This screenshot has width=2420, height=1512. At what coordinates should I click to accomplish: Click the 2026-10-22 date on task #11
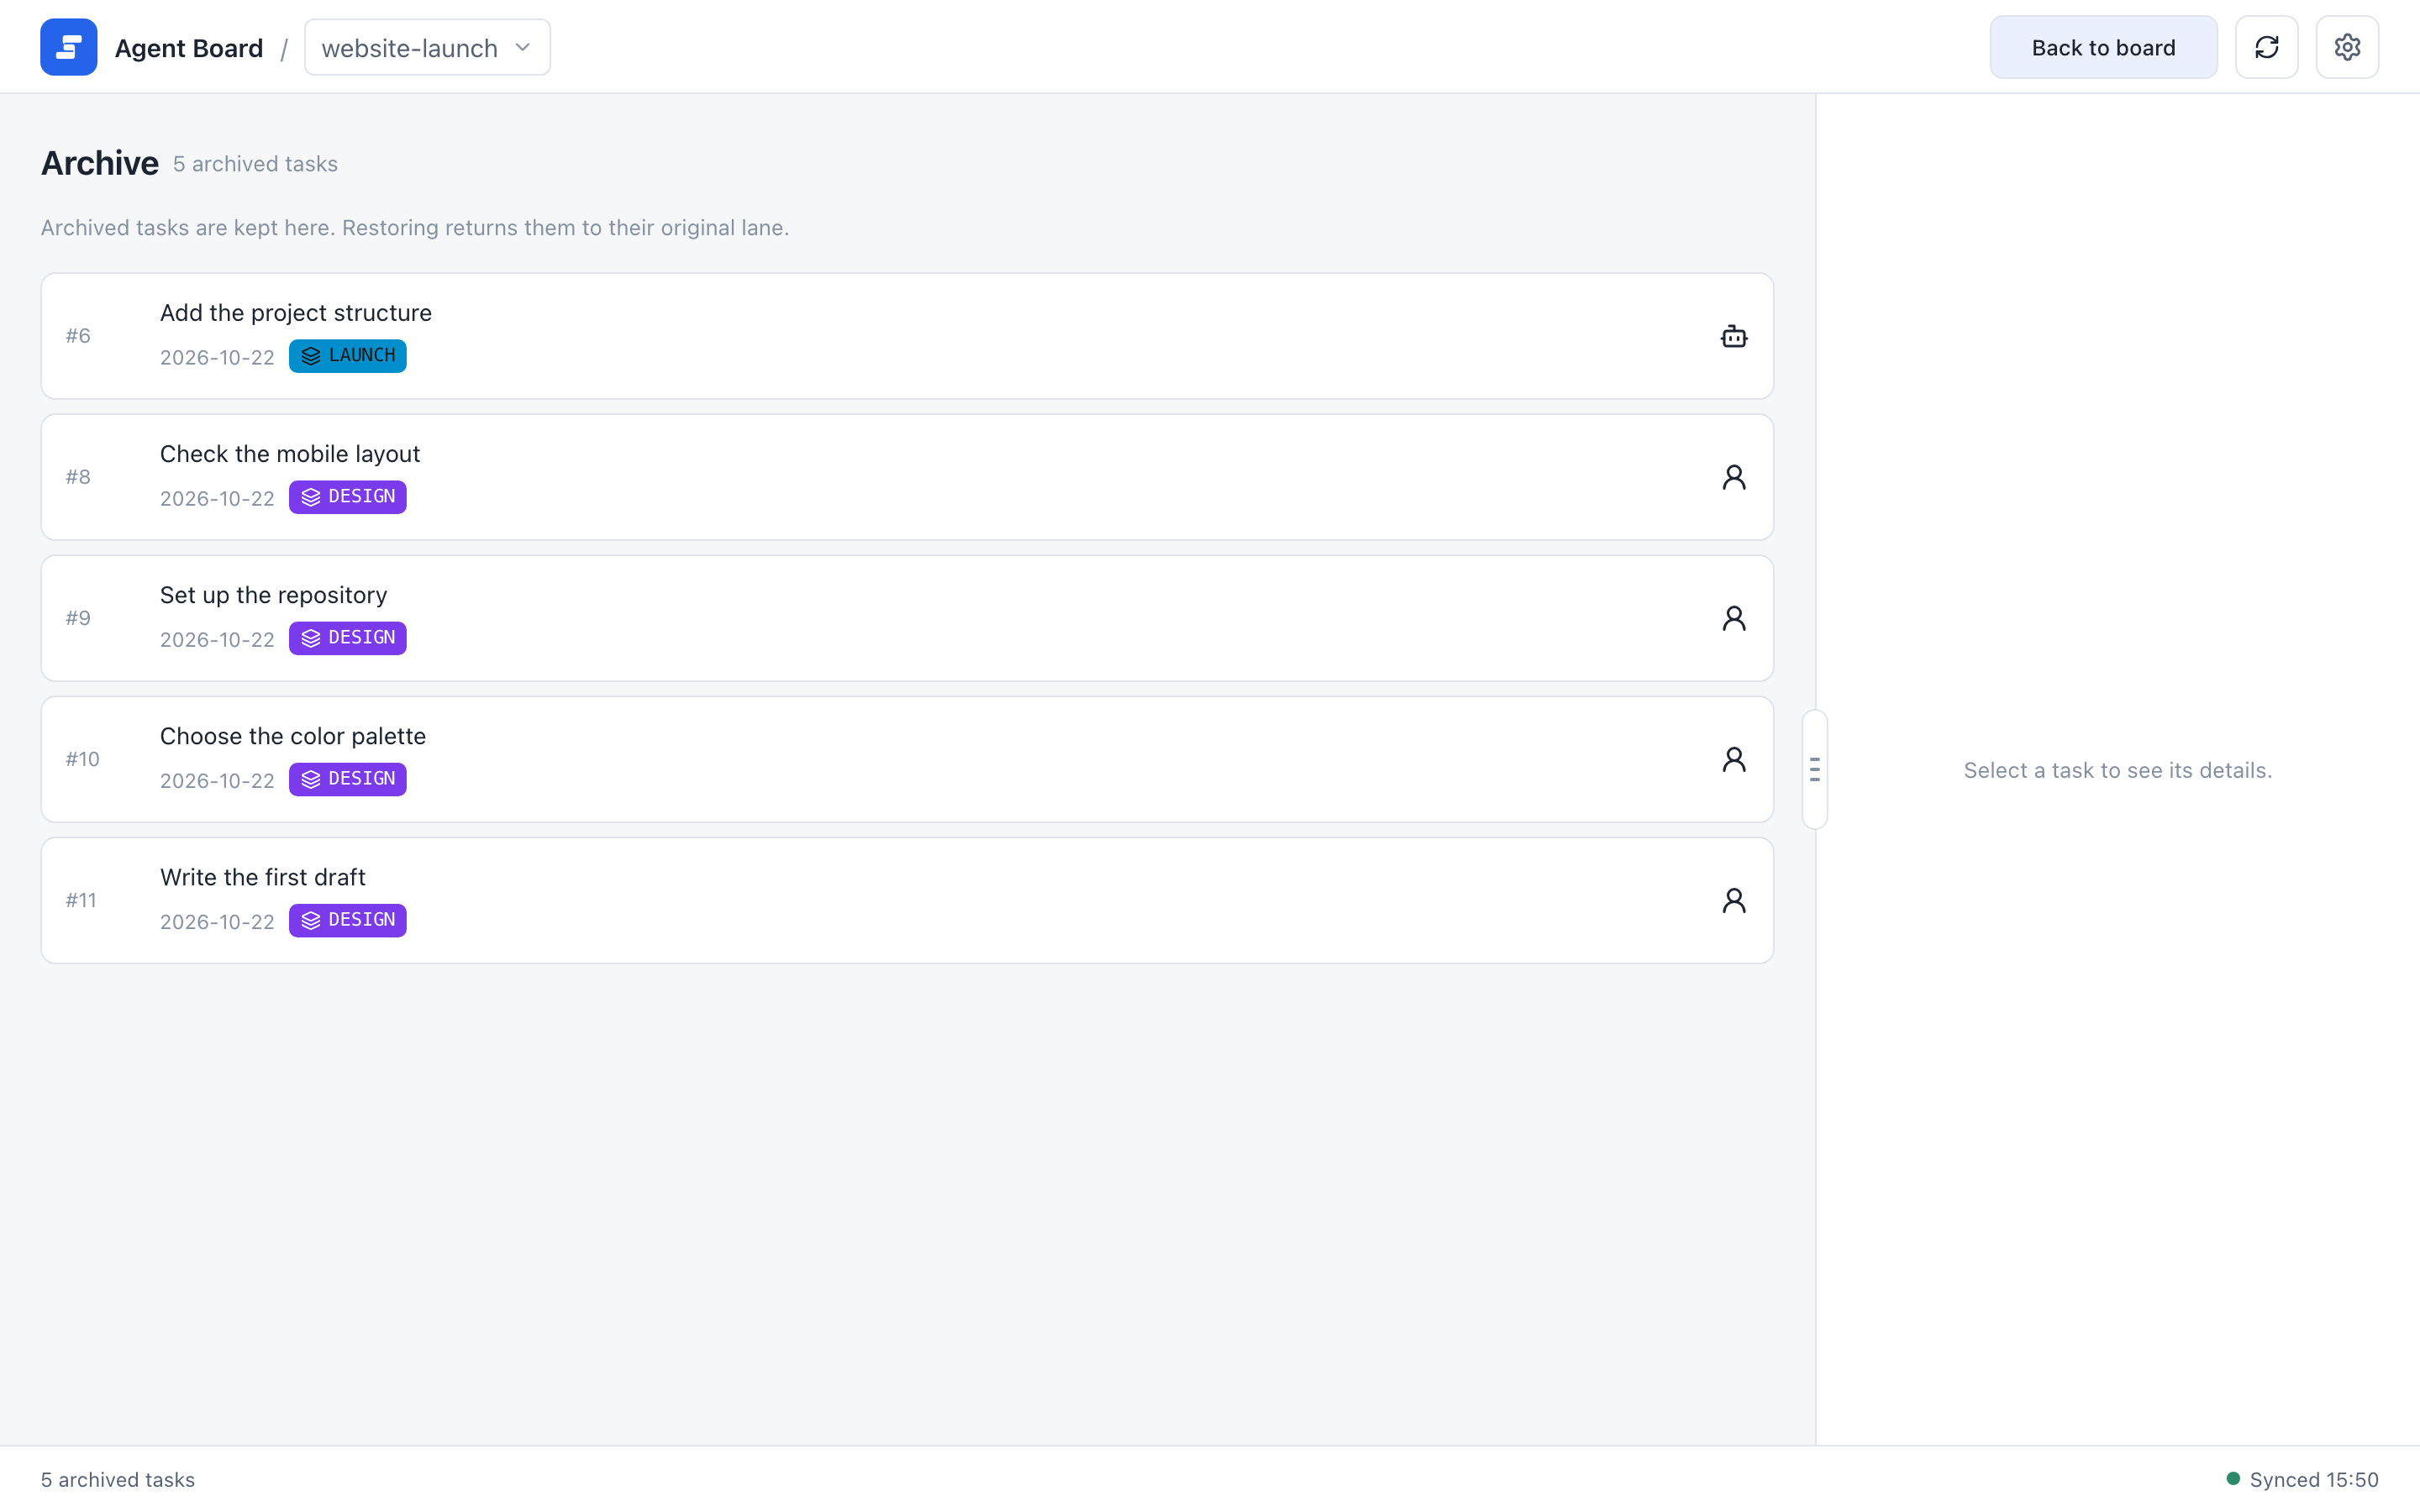click(217, 922)
